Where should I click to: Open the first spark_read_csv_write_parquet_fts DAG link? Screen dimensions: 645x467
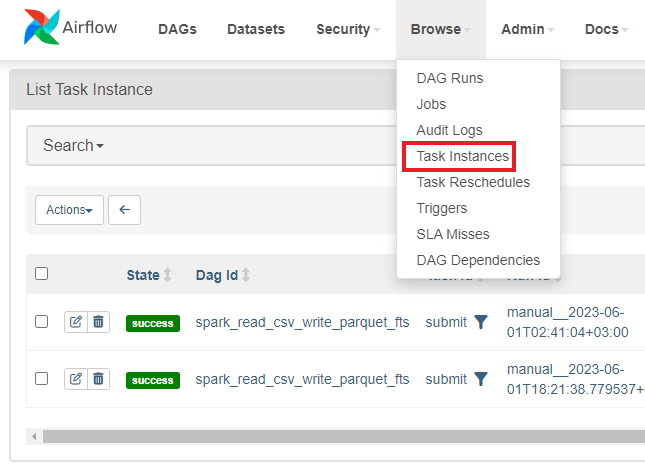302,322
